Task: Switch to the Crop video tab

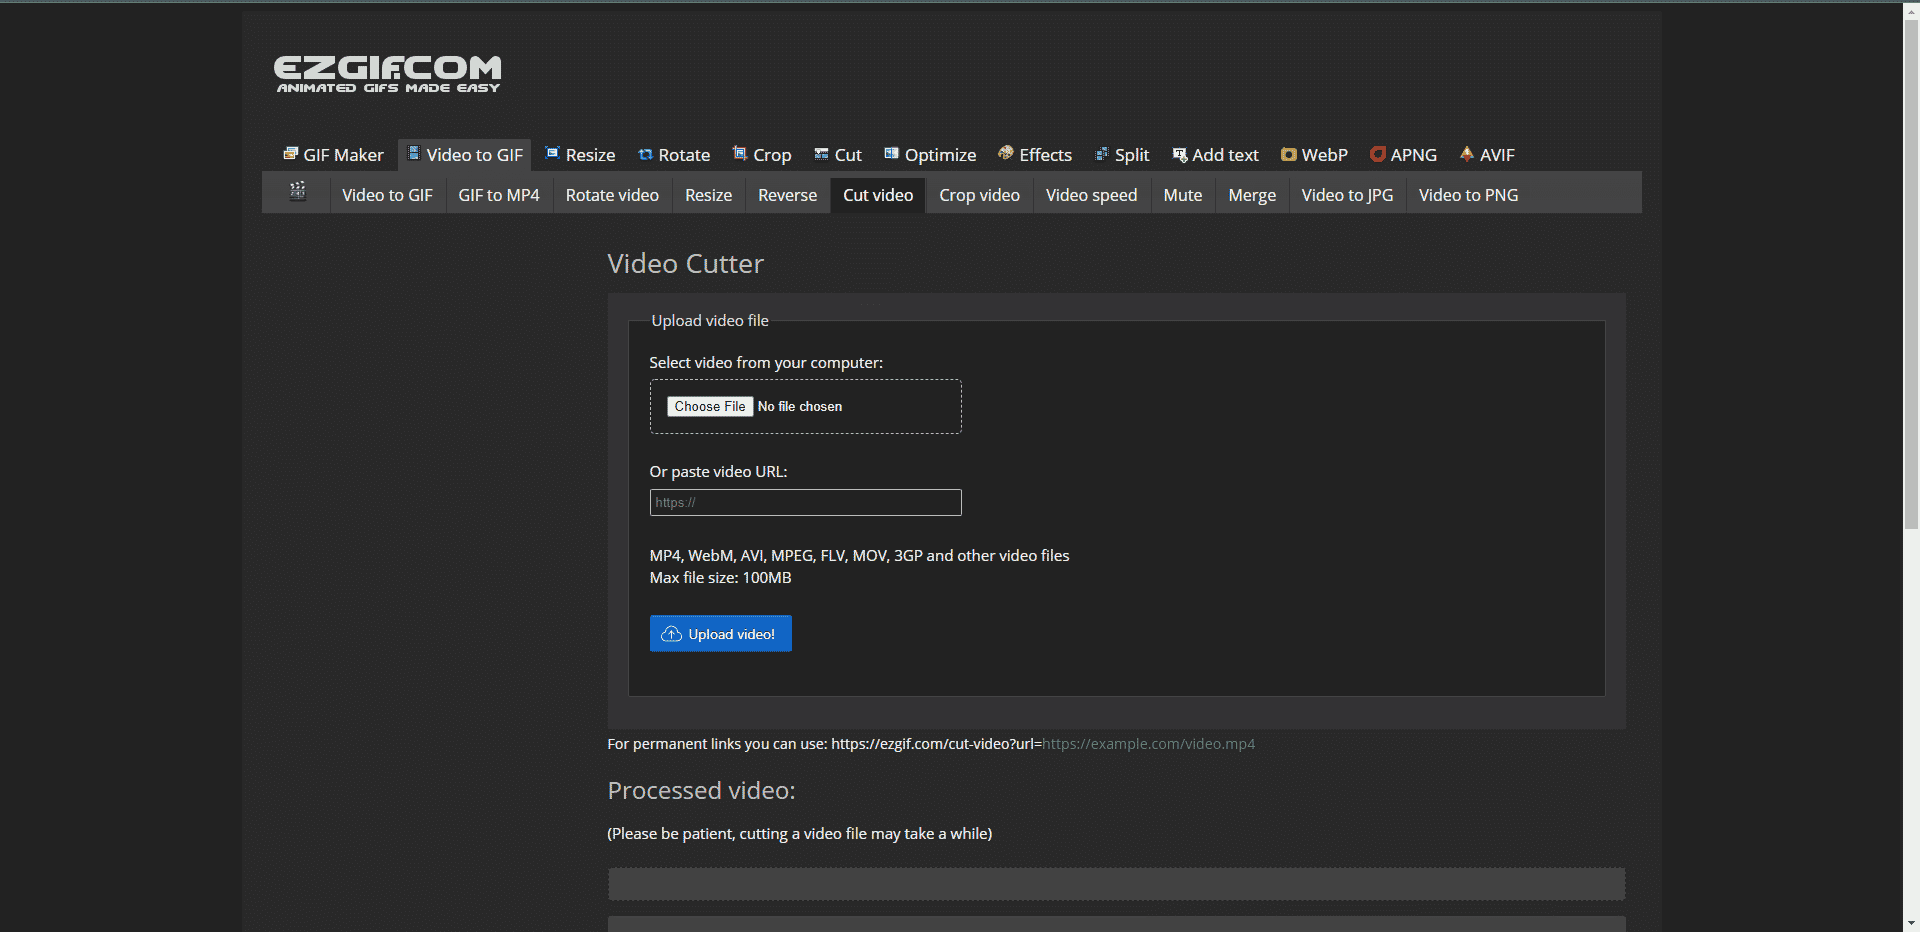Action: (x=979, y=195)
